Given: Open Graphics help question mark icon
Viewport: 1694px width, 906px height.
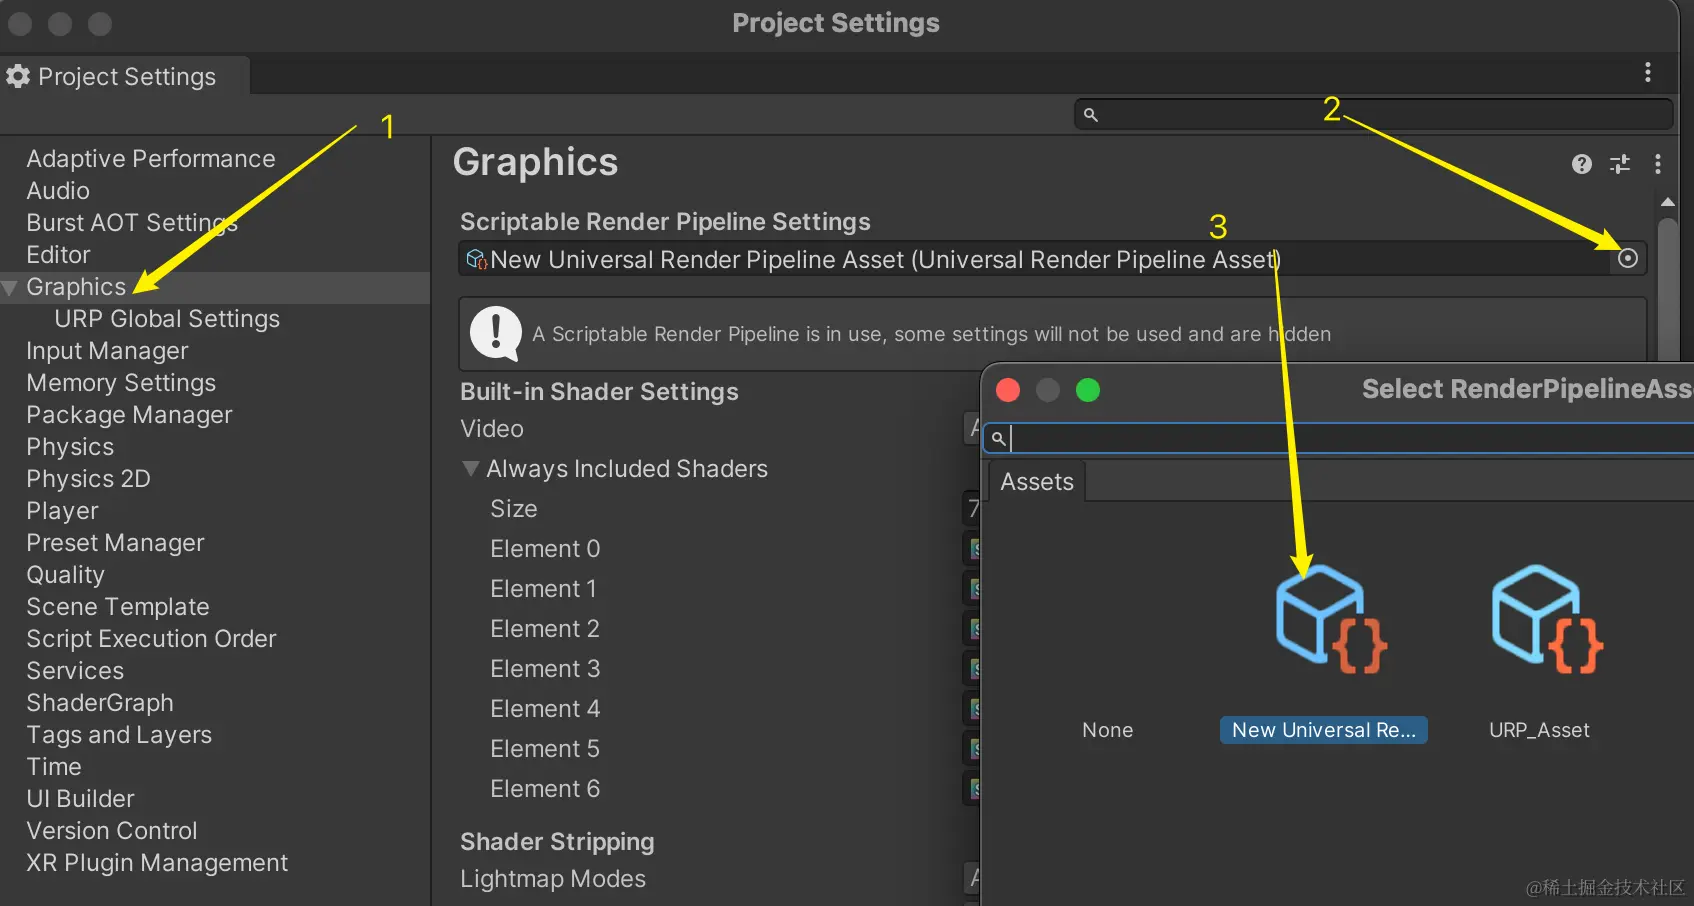Looking at the screenshot, I should tap(1581, 164).
